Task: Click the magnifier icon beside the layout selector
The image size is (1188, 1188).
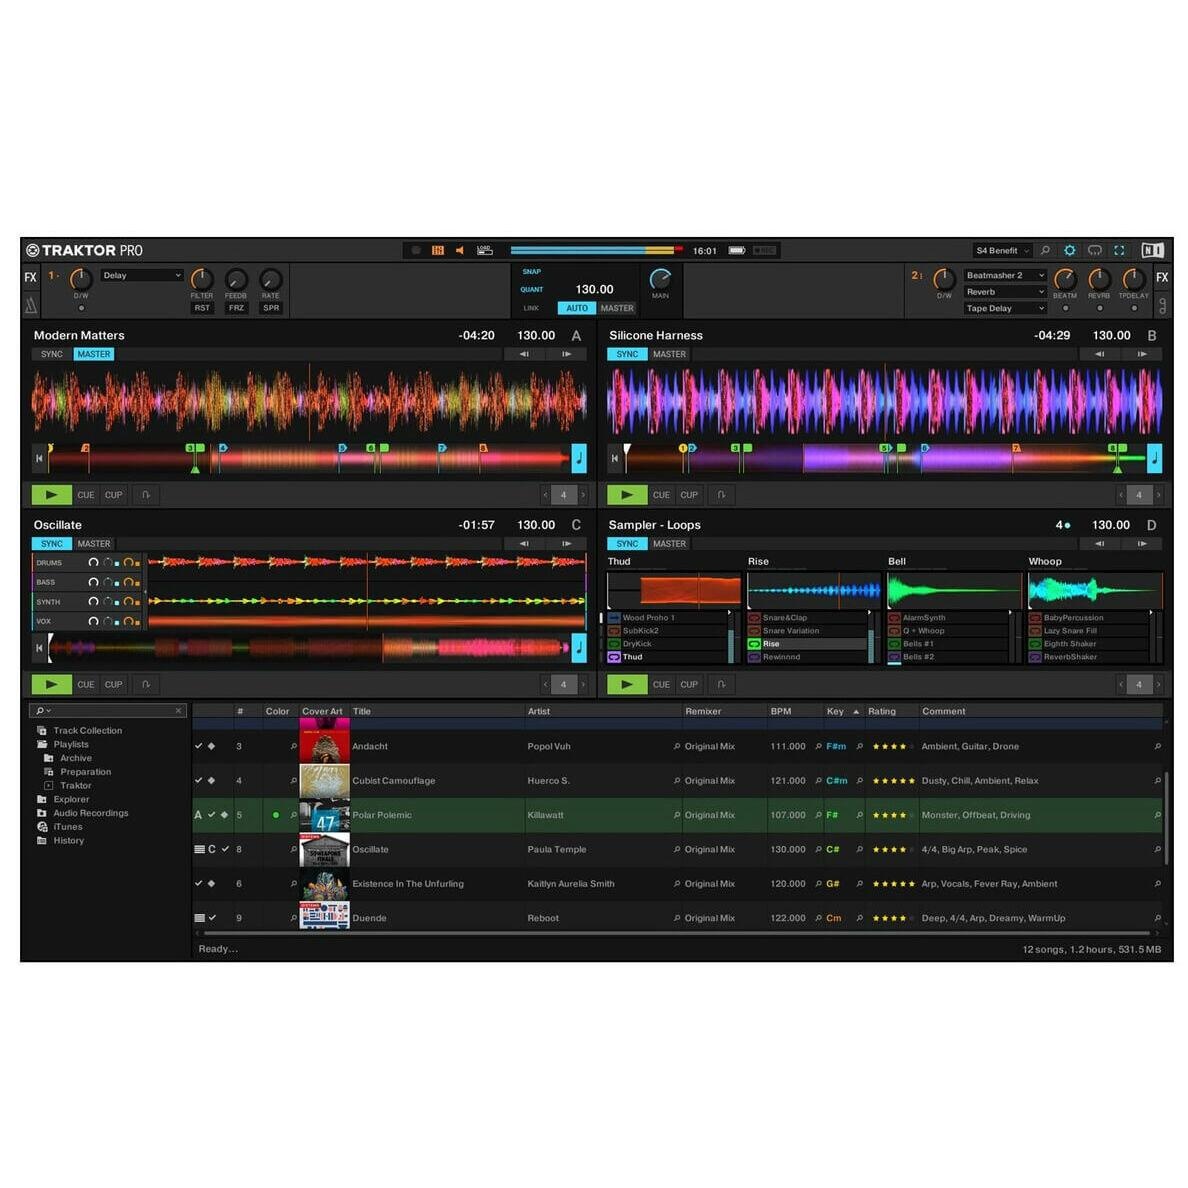Action: [x=1045, y=250]
